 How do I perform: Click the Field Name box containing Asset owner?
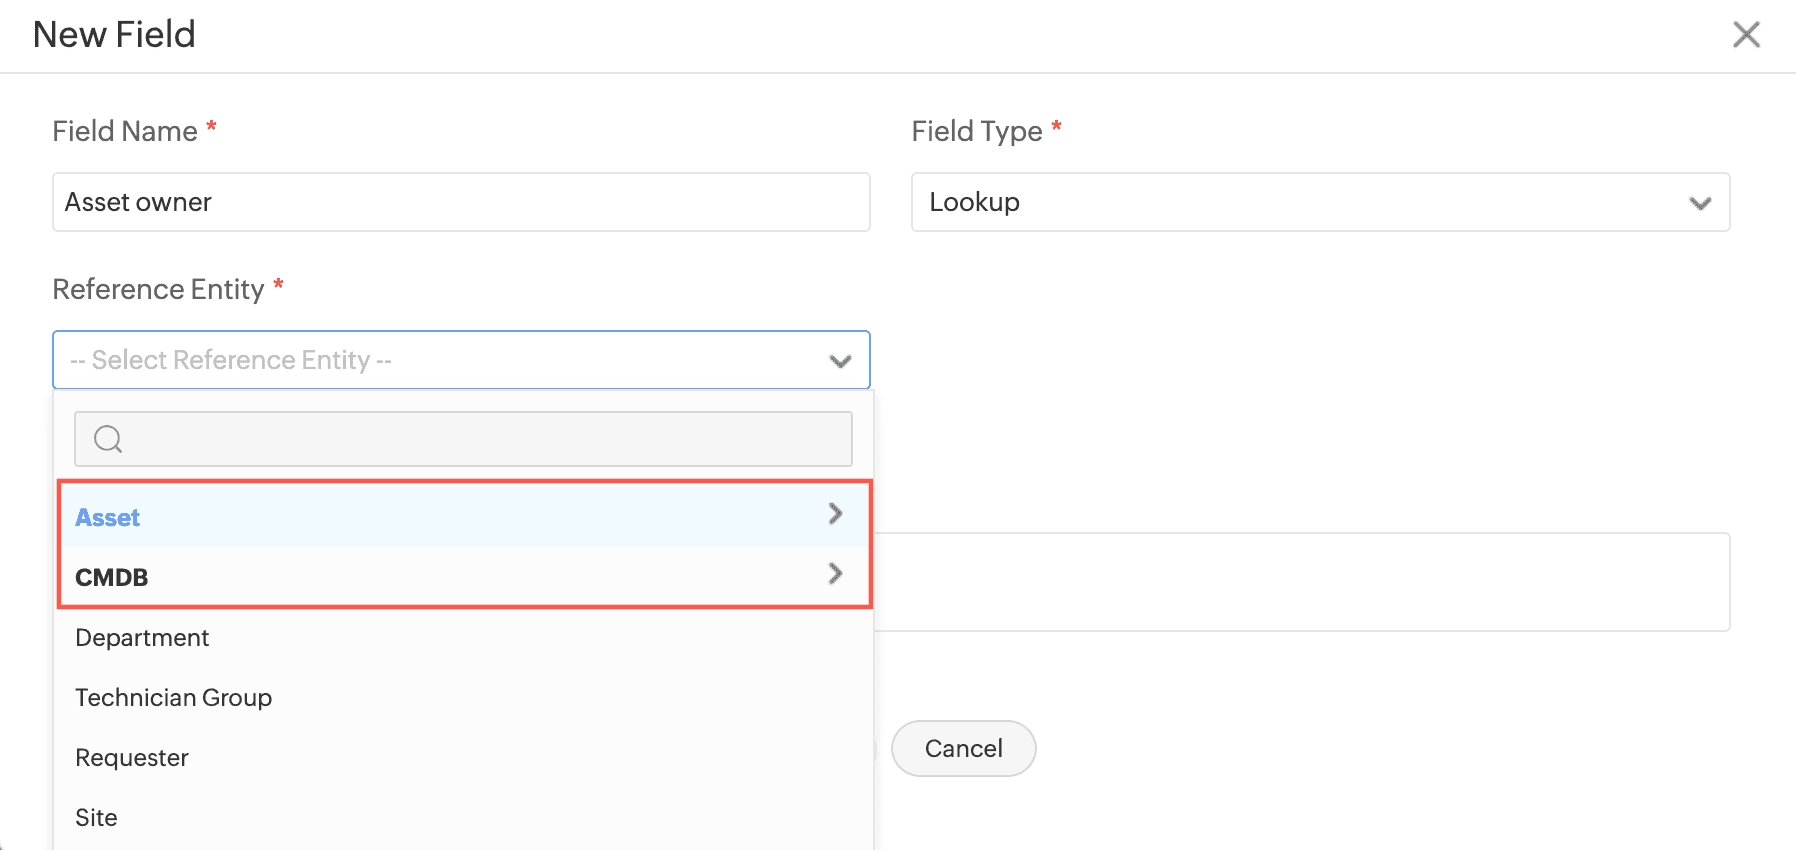(460, 203)
